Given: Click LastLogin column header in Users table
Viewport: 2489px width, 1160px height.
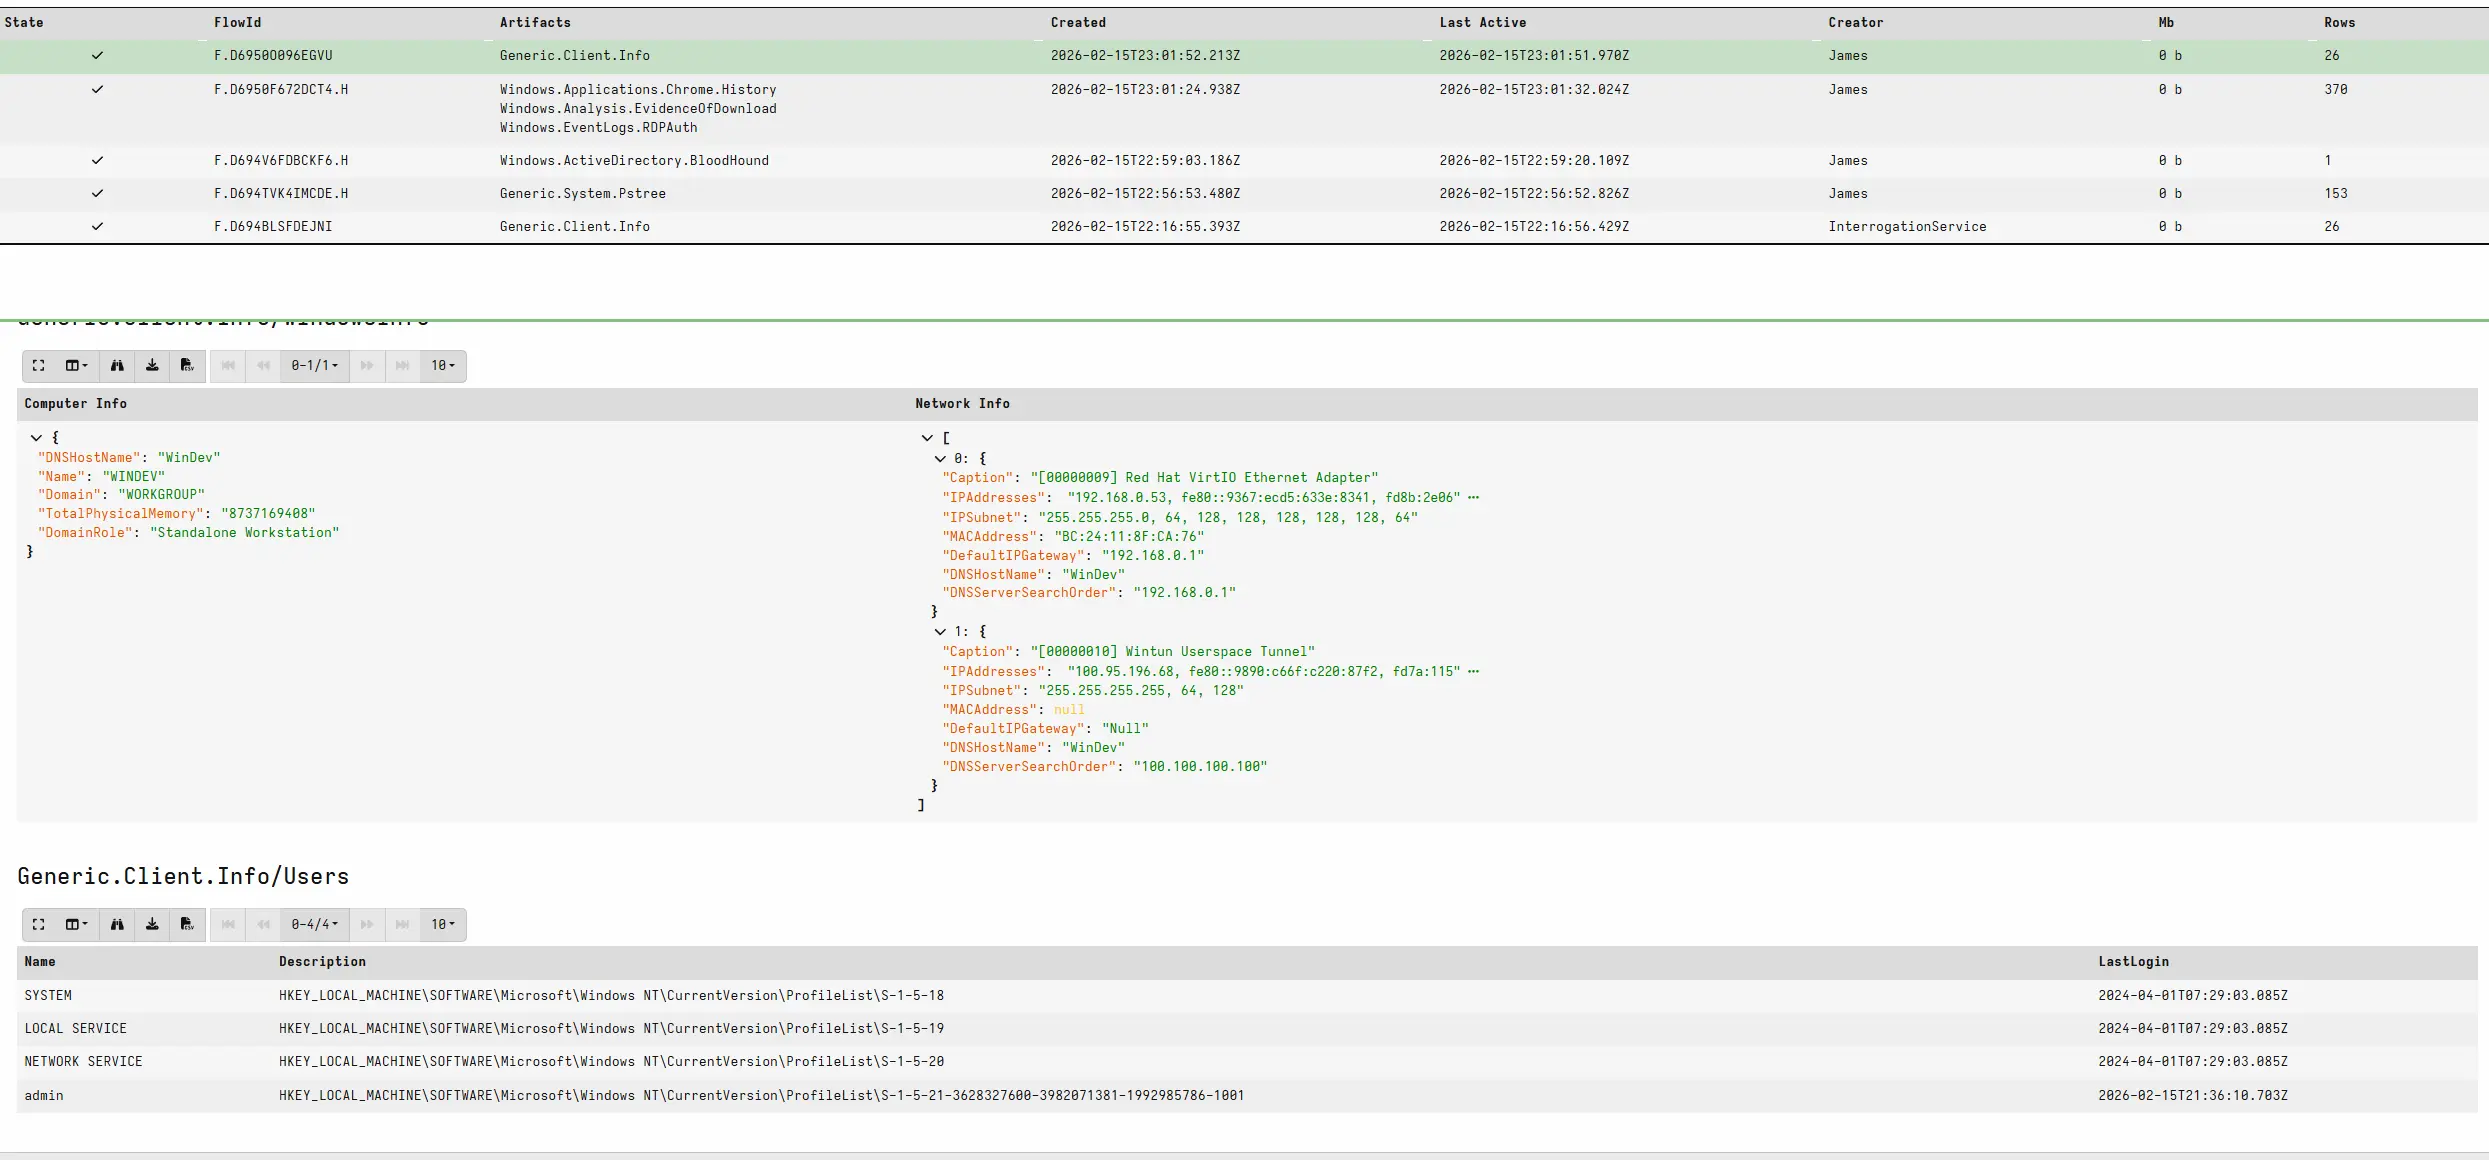Looking at the screenshot, I should (x=2133, y=962).
